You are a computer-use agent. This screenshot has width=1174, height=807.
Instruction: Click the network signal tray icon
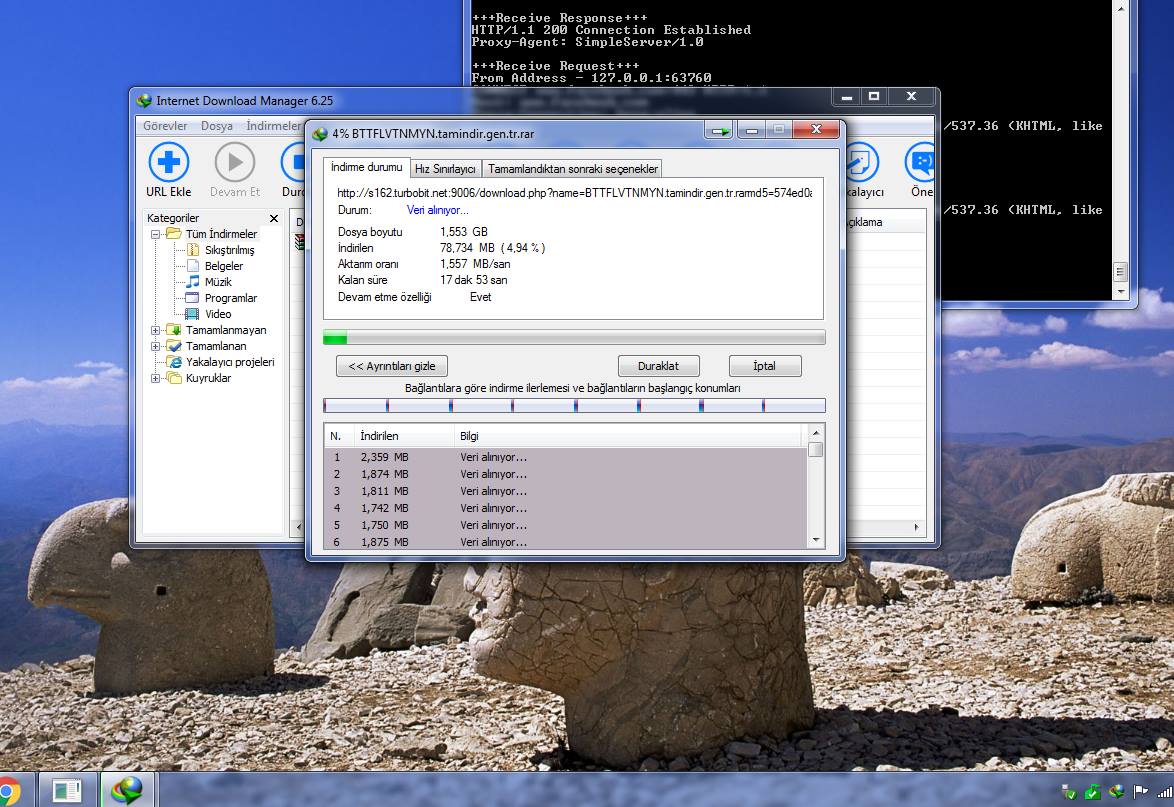click(1164, 791)
